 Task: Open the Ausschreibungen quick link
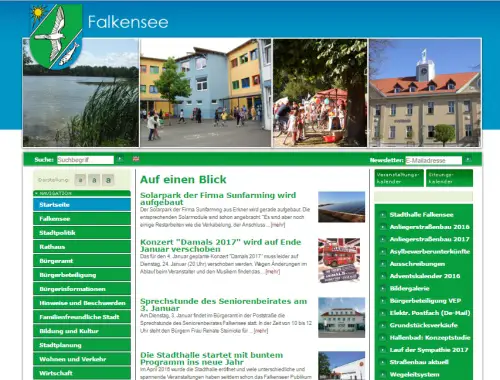pyautogui.click(x=417, y=264)
